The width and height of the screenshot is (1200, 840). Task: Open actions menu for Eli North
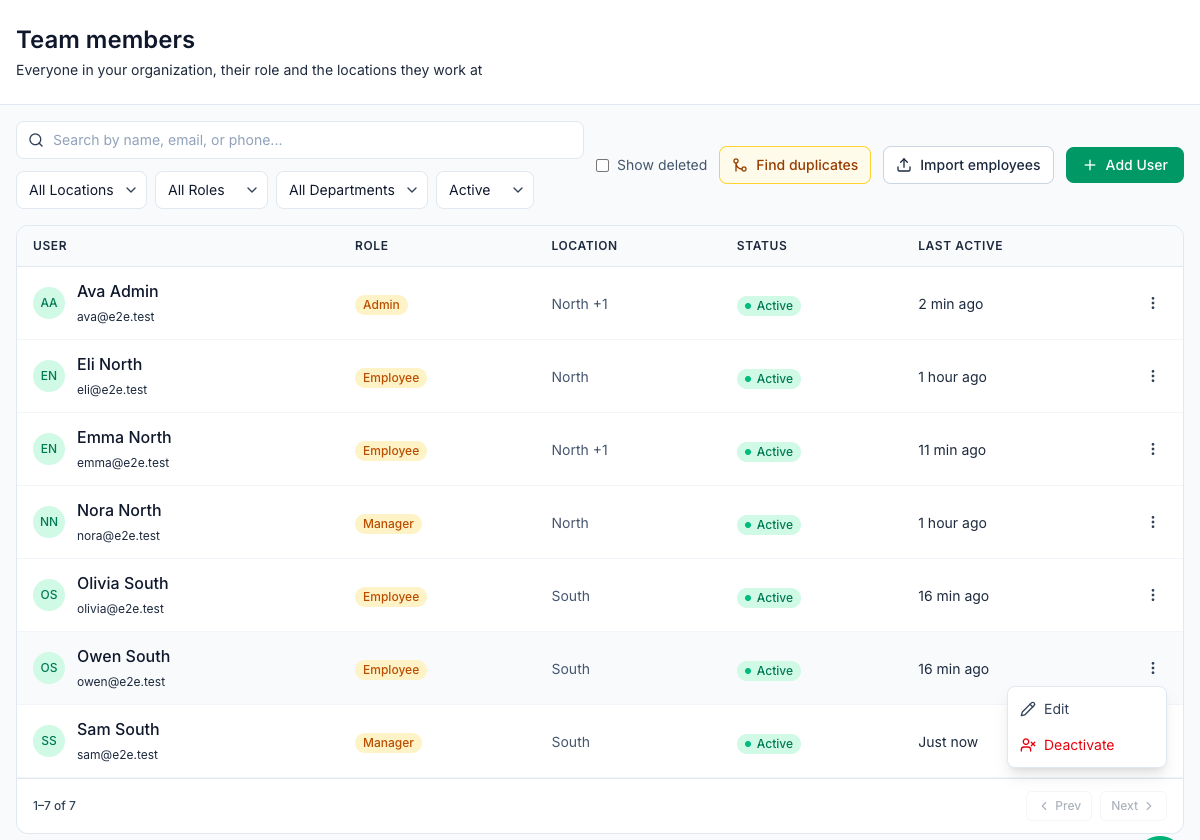(1153, 376)
